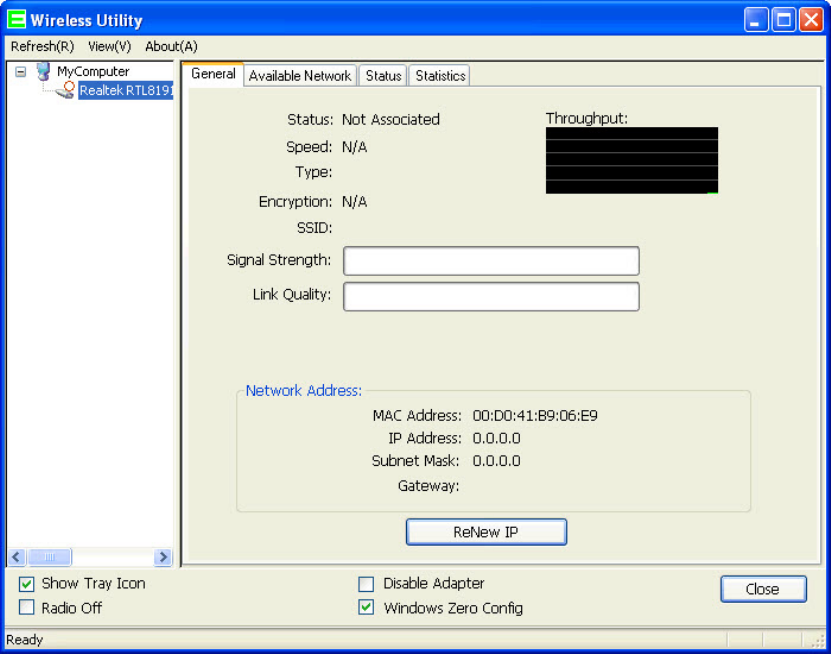Close the window with the red X
Screen dimensions: 831x654
tap(811, 20)
